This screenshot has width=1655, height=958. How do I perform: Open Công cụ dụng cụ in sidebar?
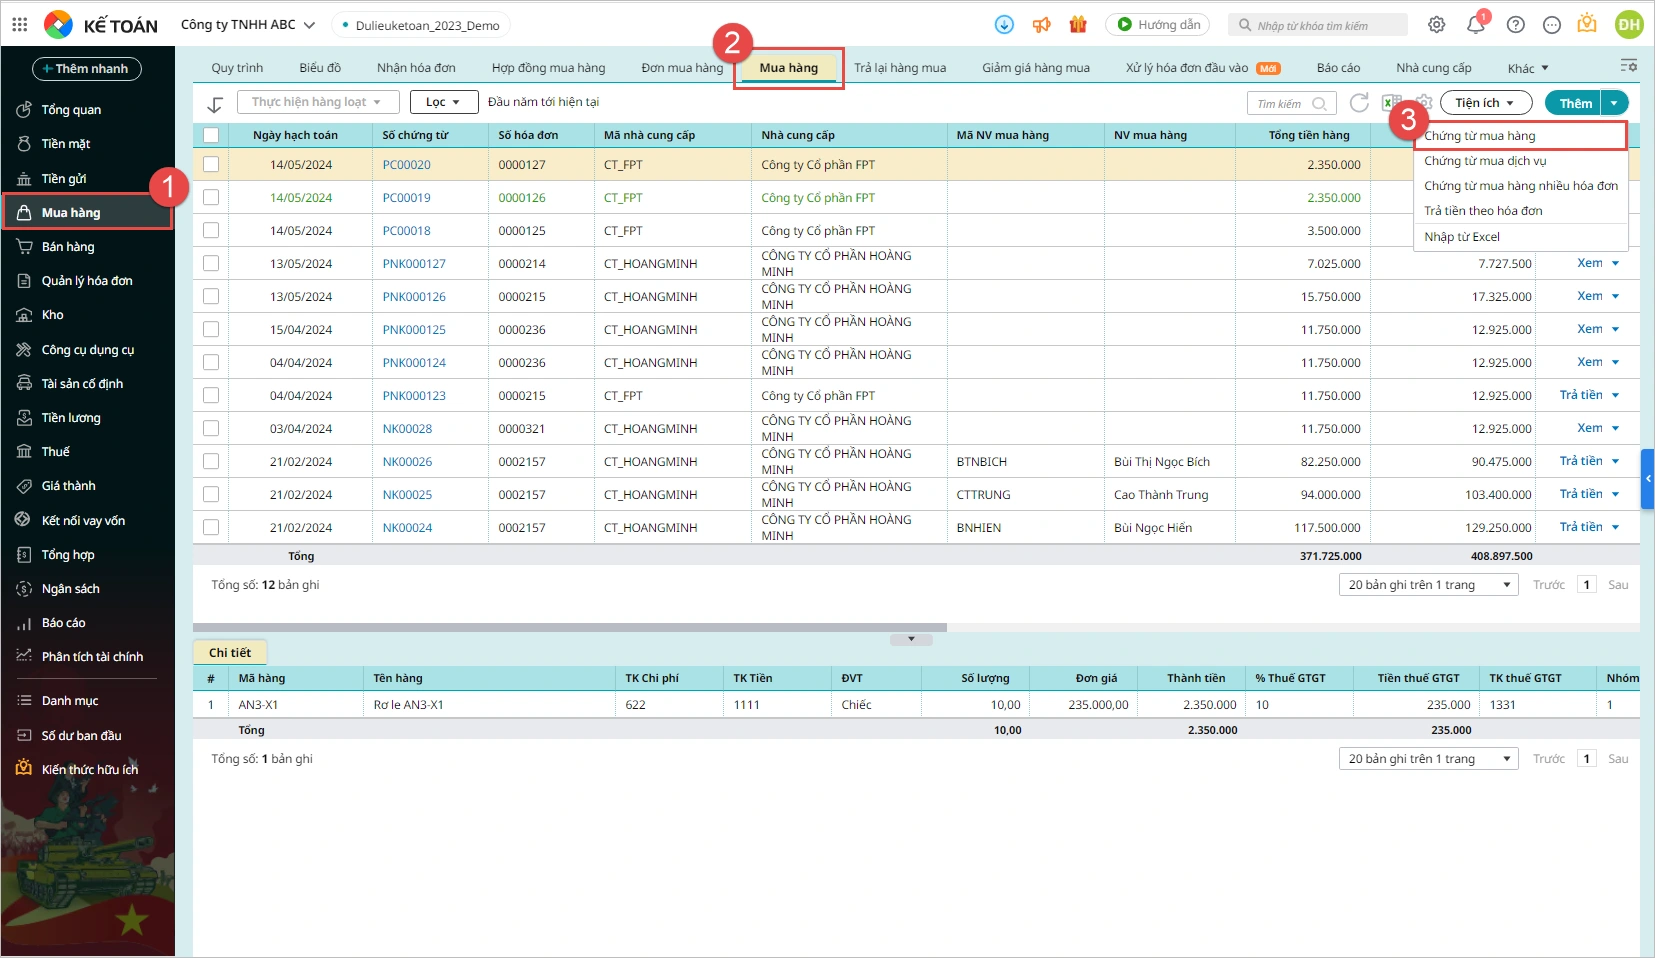(x=88, y=350)
